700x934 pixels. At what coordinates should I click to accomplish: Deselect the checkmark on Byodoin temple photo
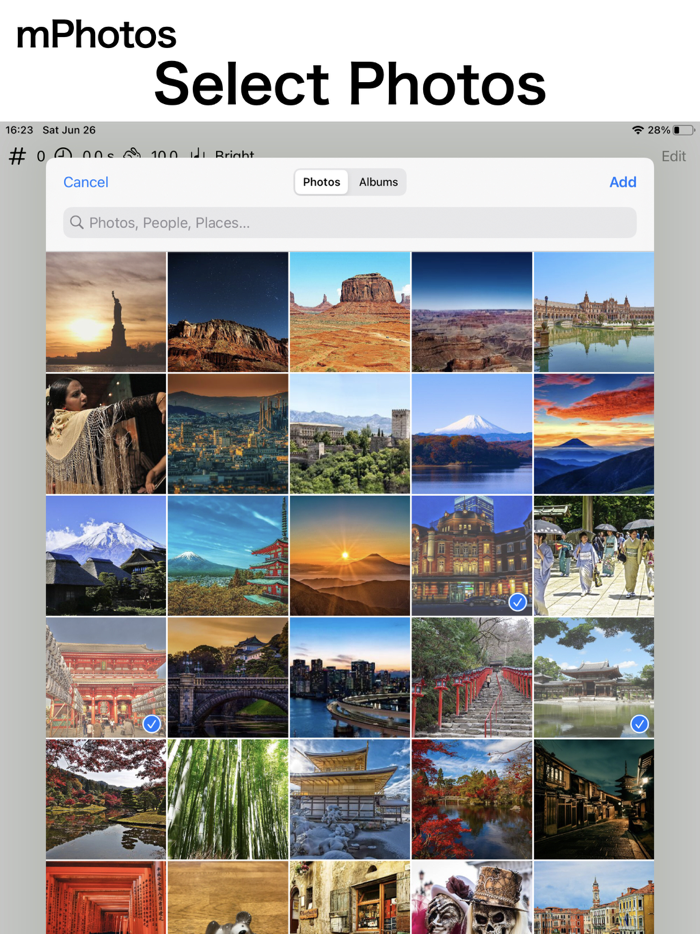point(639,724)
